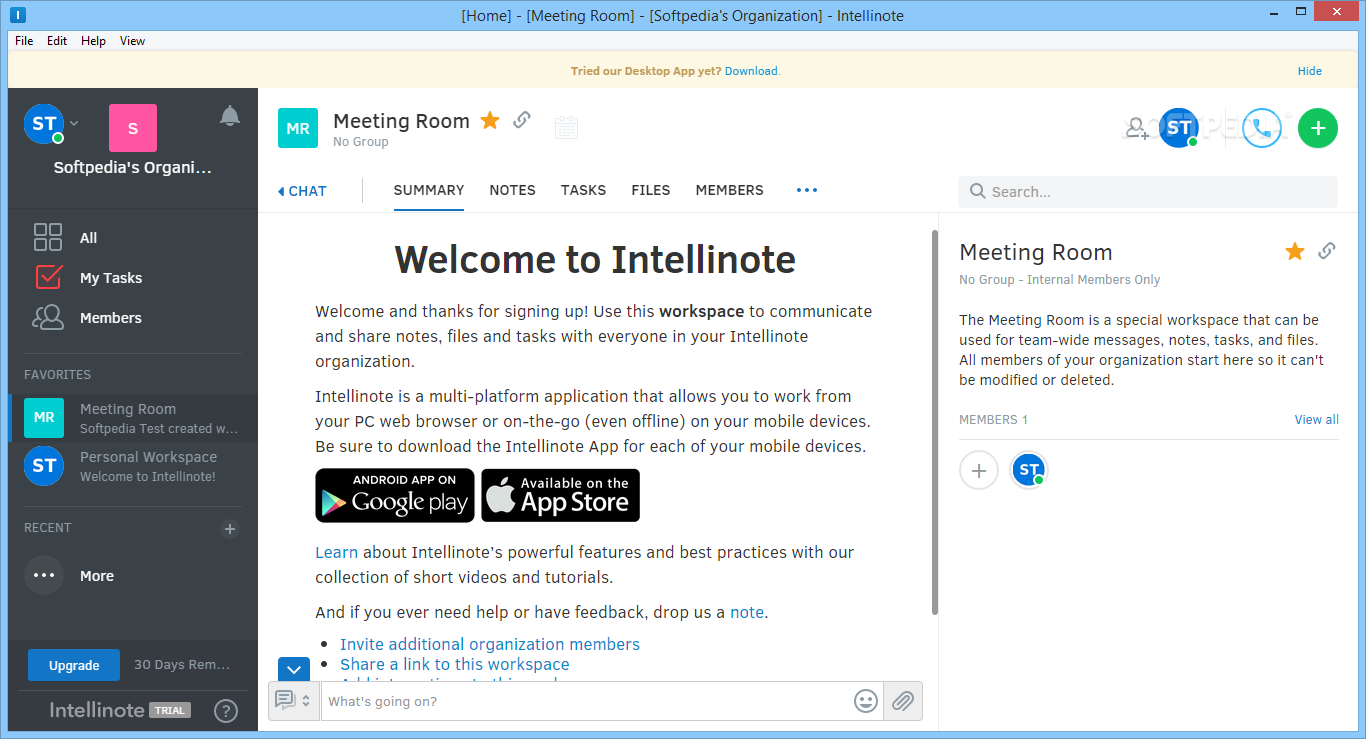Open the calendar icon in the header
This screenshot has width=1366, height=739.
566,127
